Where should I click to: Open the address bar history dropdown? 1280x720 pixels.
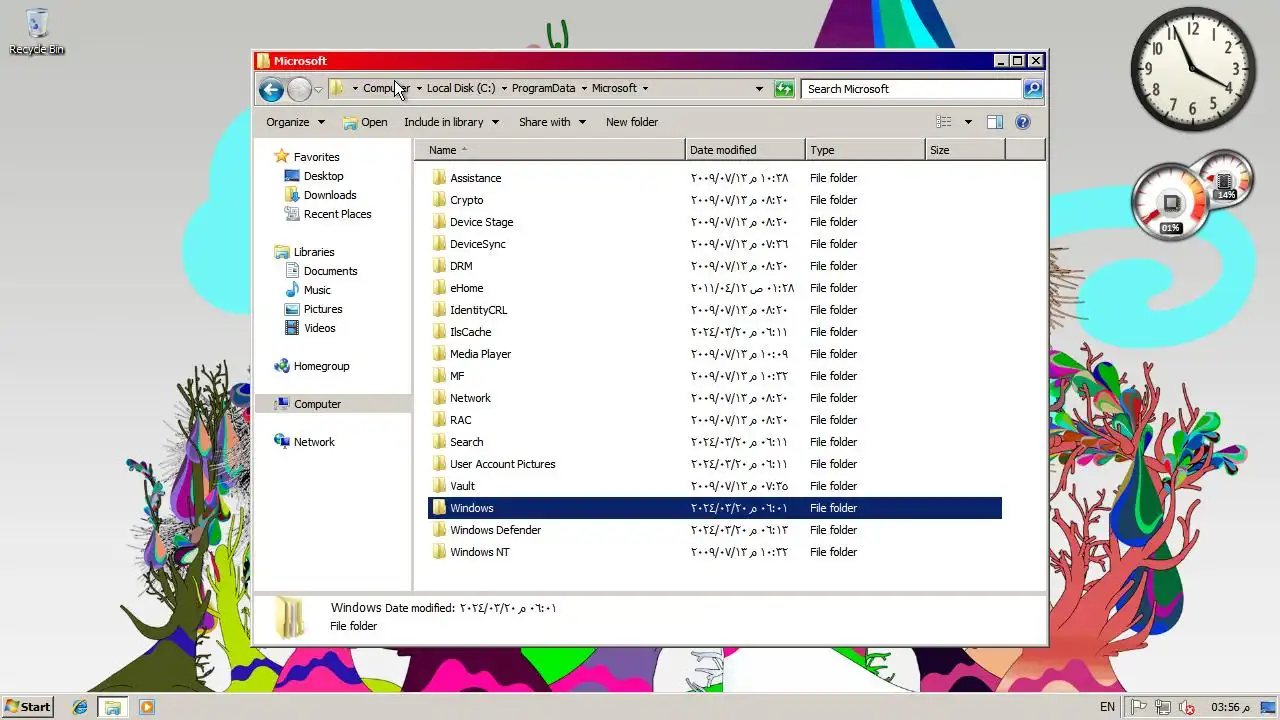click(x=759, y=89)
